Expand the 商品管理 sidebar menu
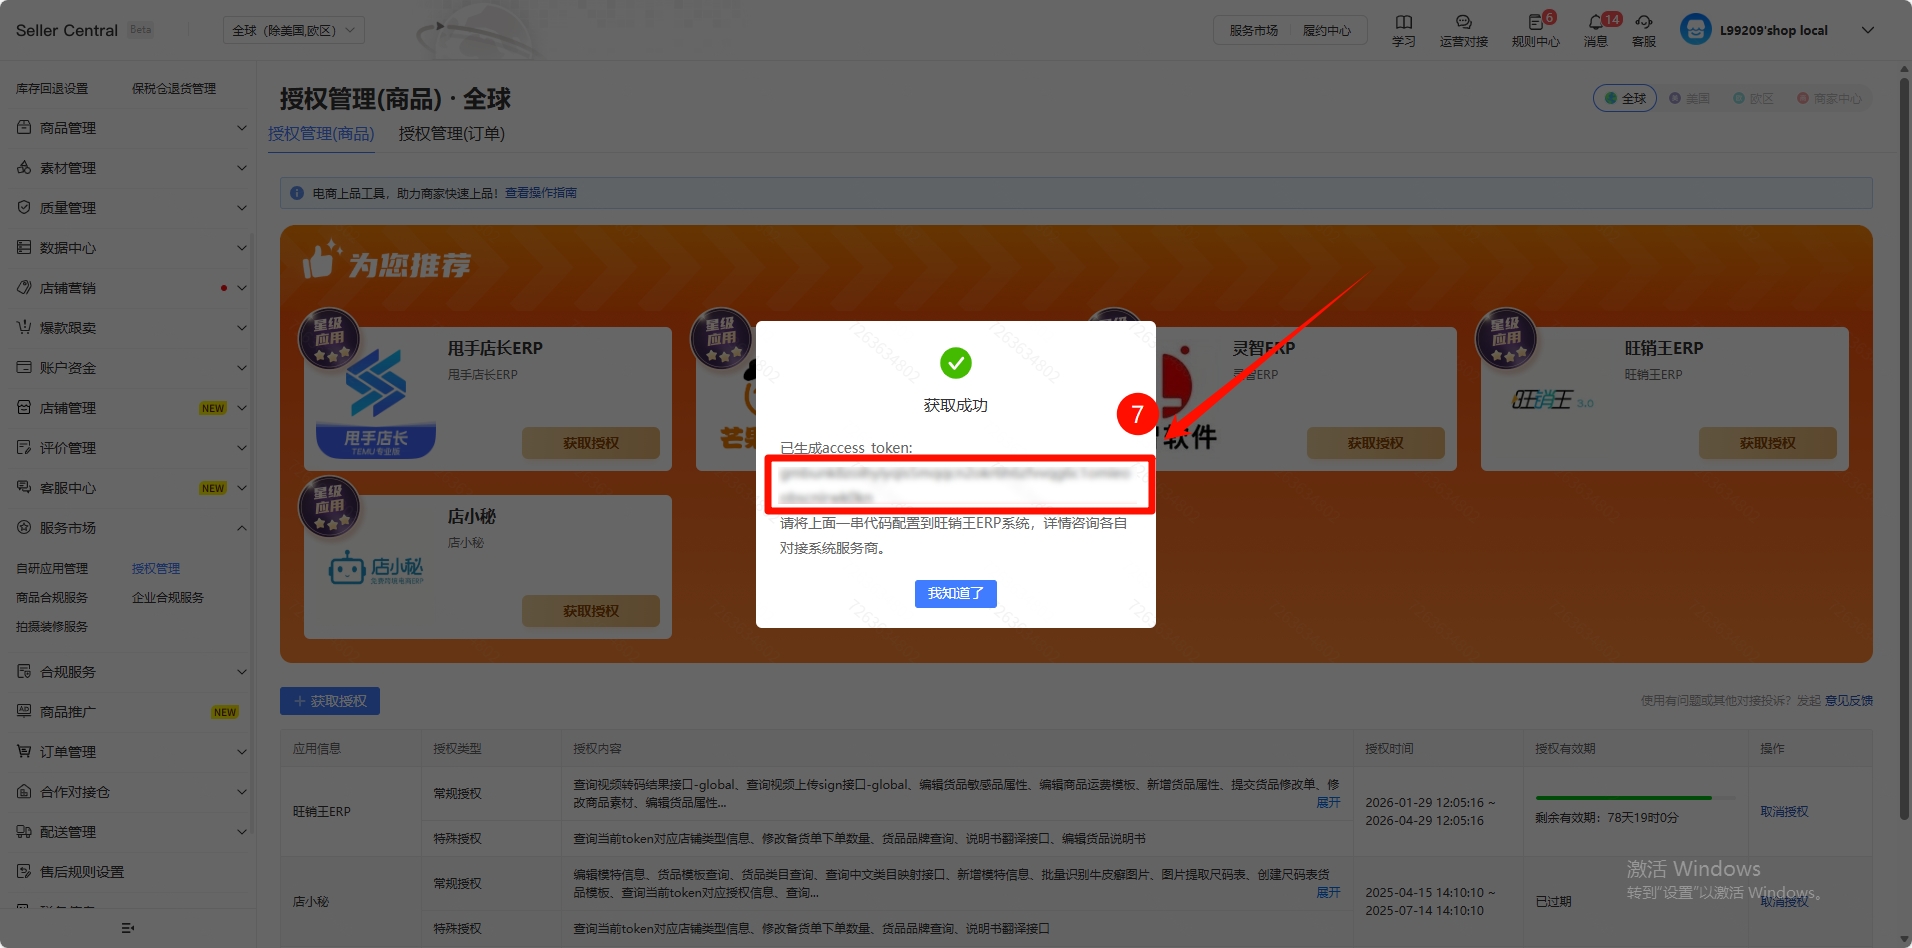 tap(130, 128)
